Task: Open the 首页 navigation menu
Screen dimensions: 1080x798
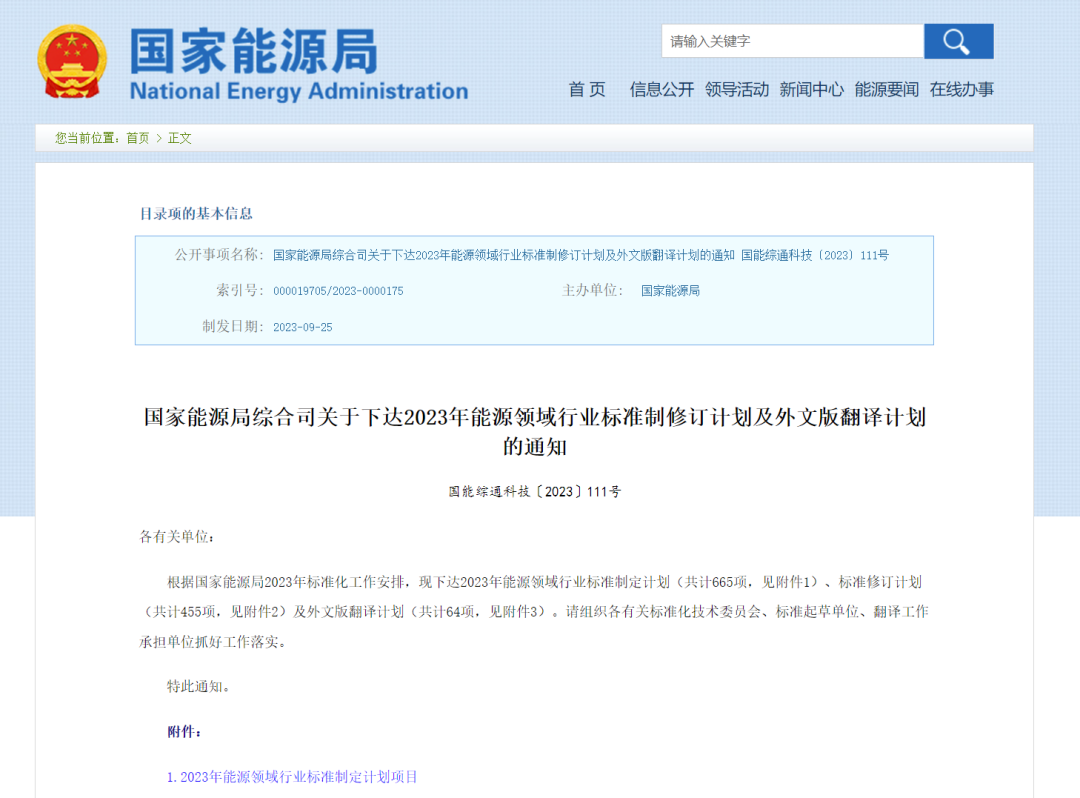Action: [x=587, y=90]
